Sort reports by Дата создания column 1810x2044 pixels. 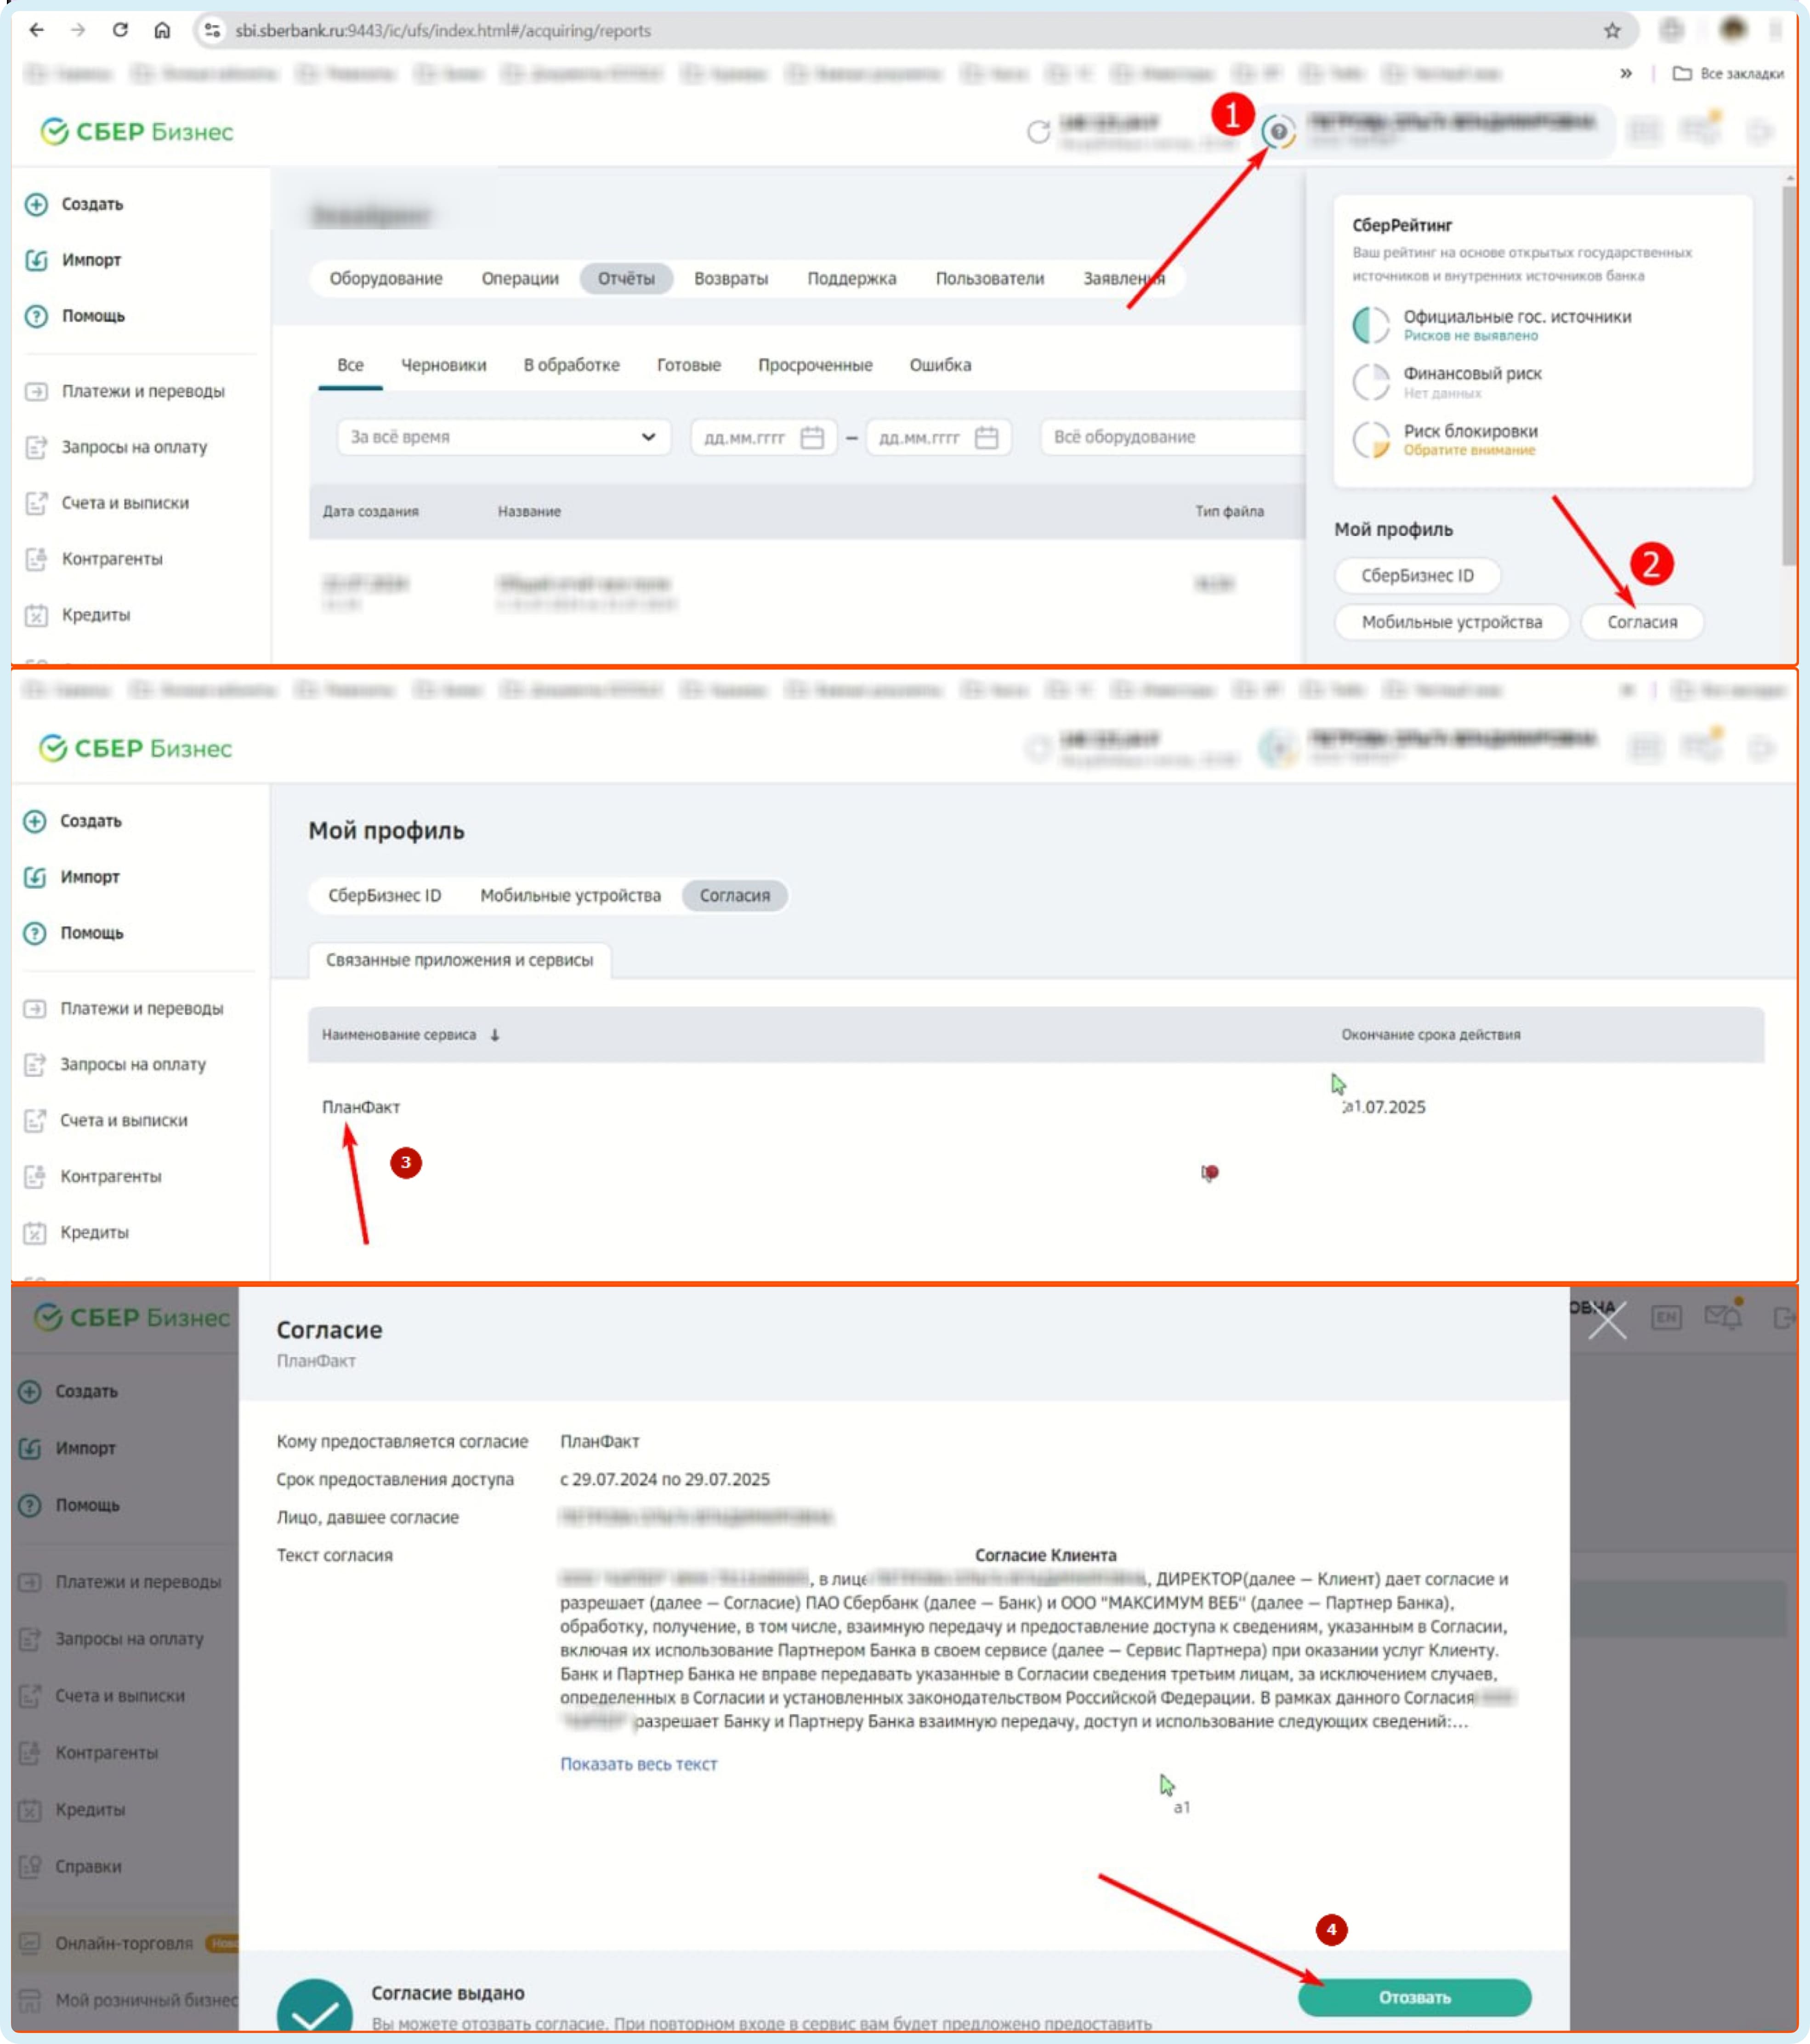coord(371,512)
